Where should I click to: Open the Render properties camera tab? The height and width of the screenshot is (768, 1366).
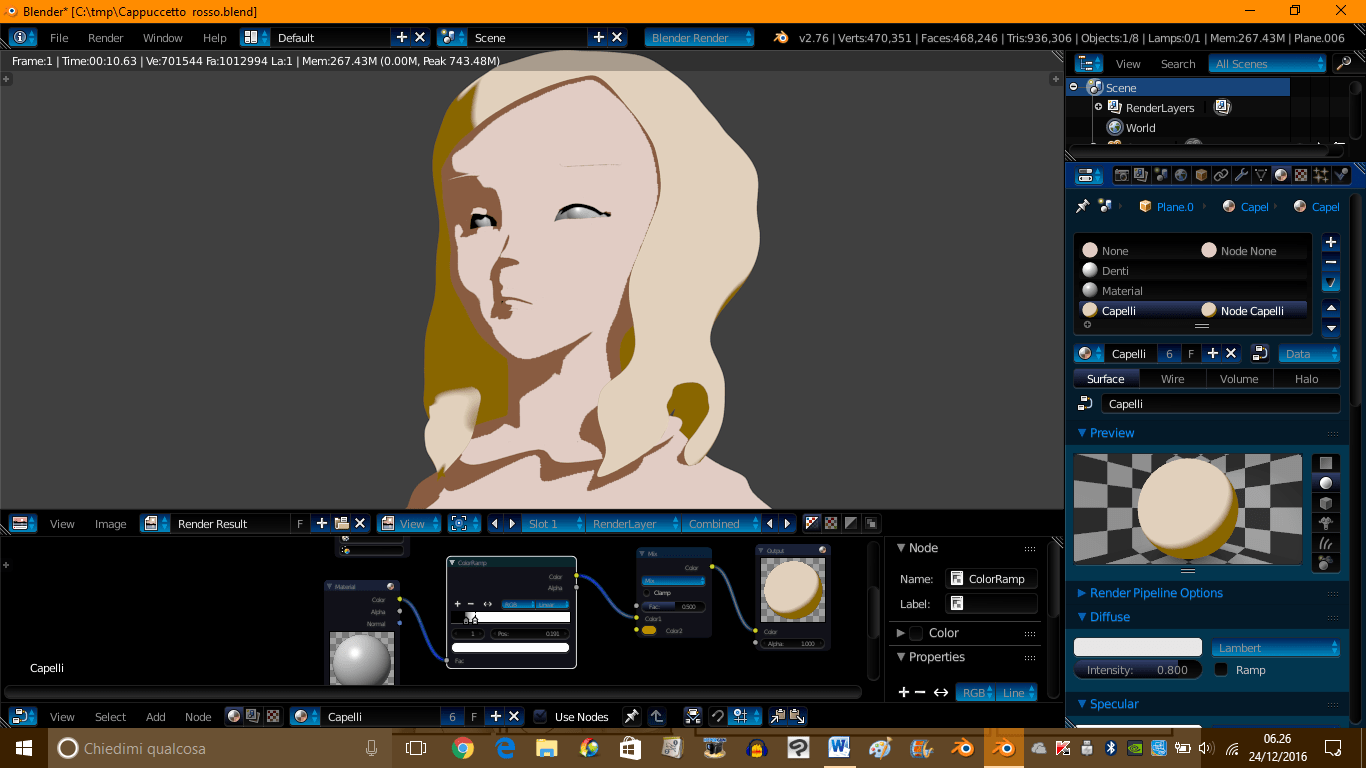(x=1121, y=175)
